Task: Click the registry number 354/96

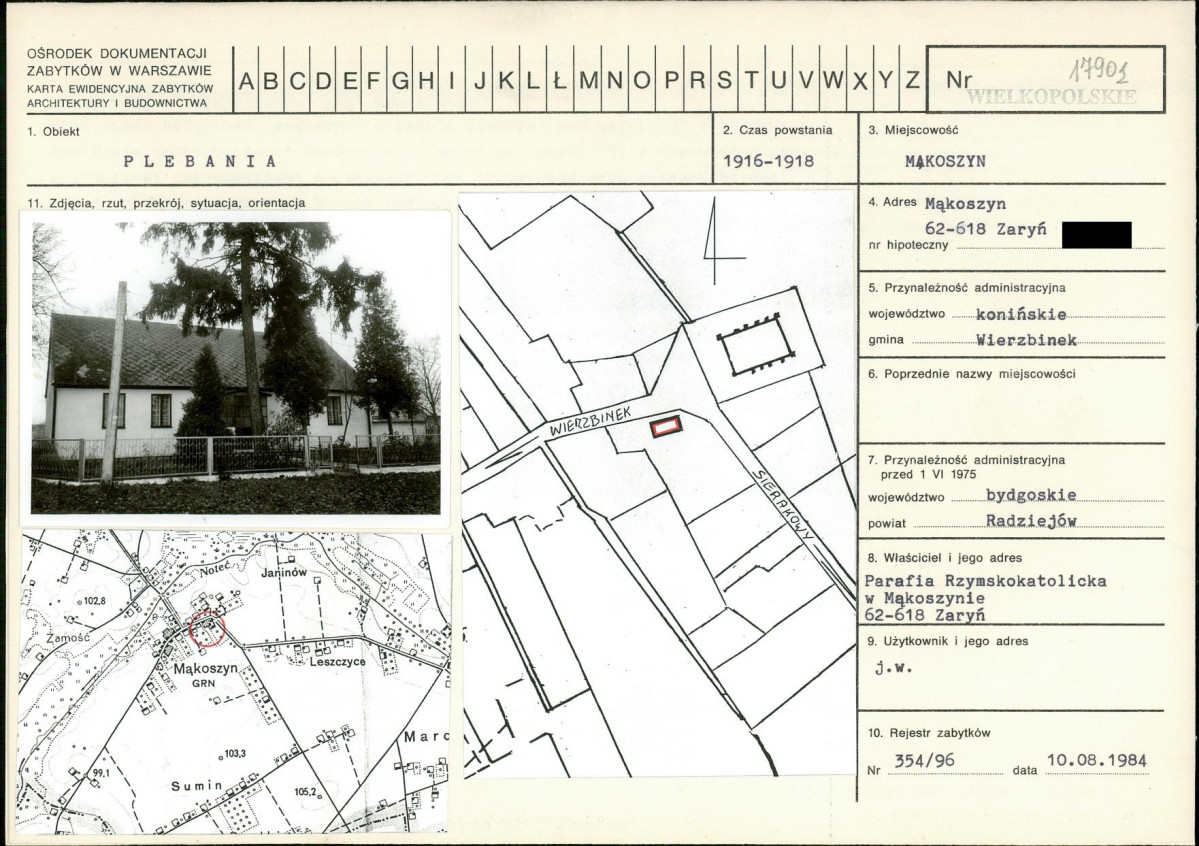Action: (x=924, y=760)
